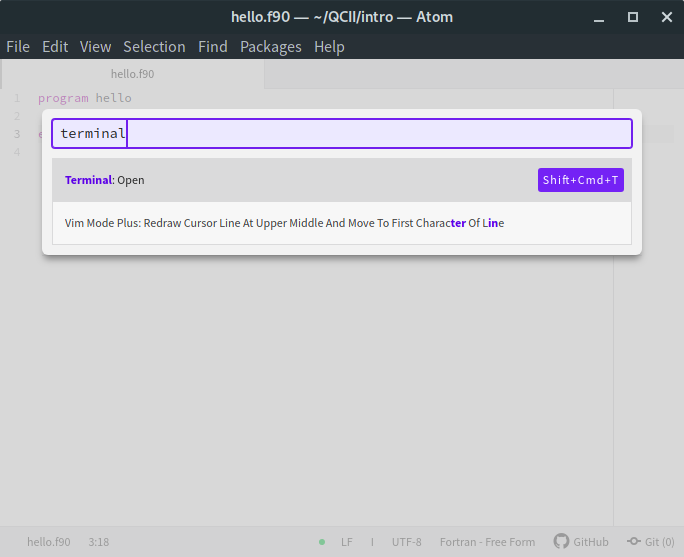Change the UTF-8 file encoding

tap(407, 542)
